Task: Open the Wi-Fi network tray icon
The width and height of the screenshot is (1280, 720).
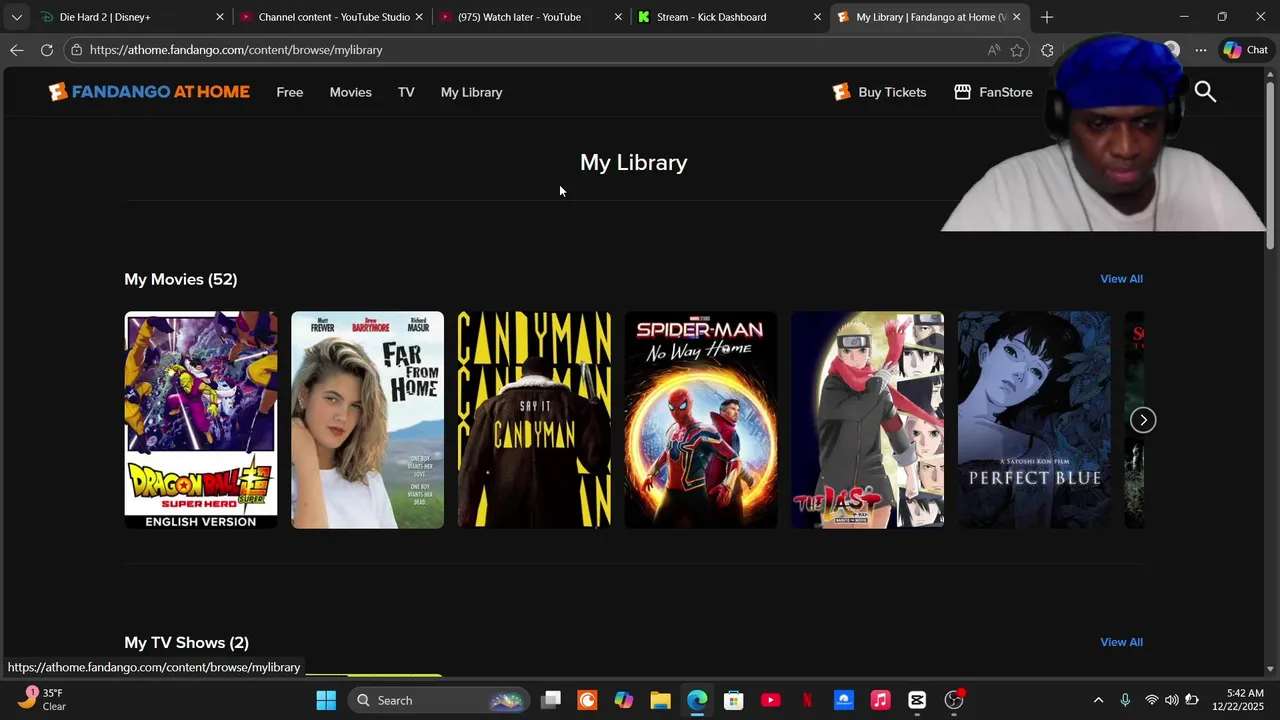Action: [x=1151, y=700]
